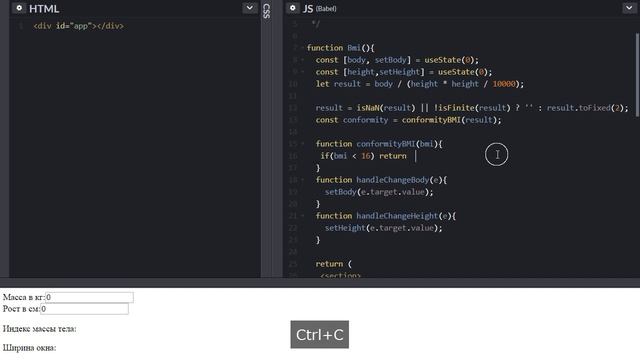Select the JS (Babel) editor title
The image size is (640, 360).
point(320,9)
